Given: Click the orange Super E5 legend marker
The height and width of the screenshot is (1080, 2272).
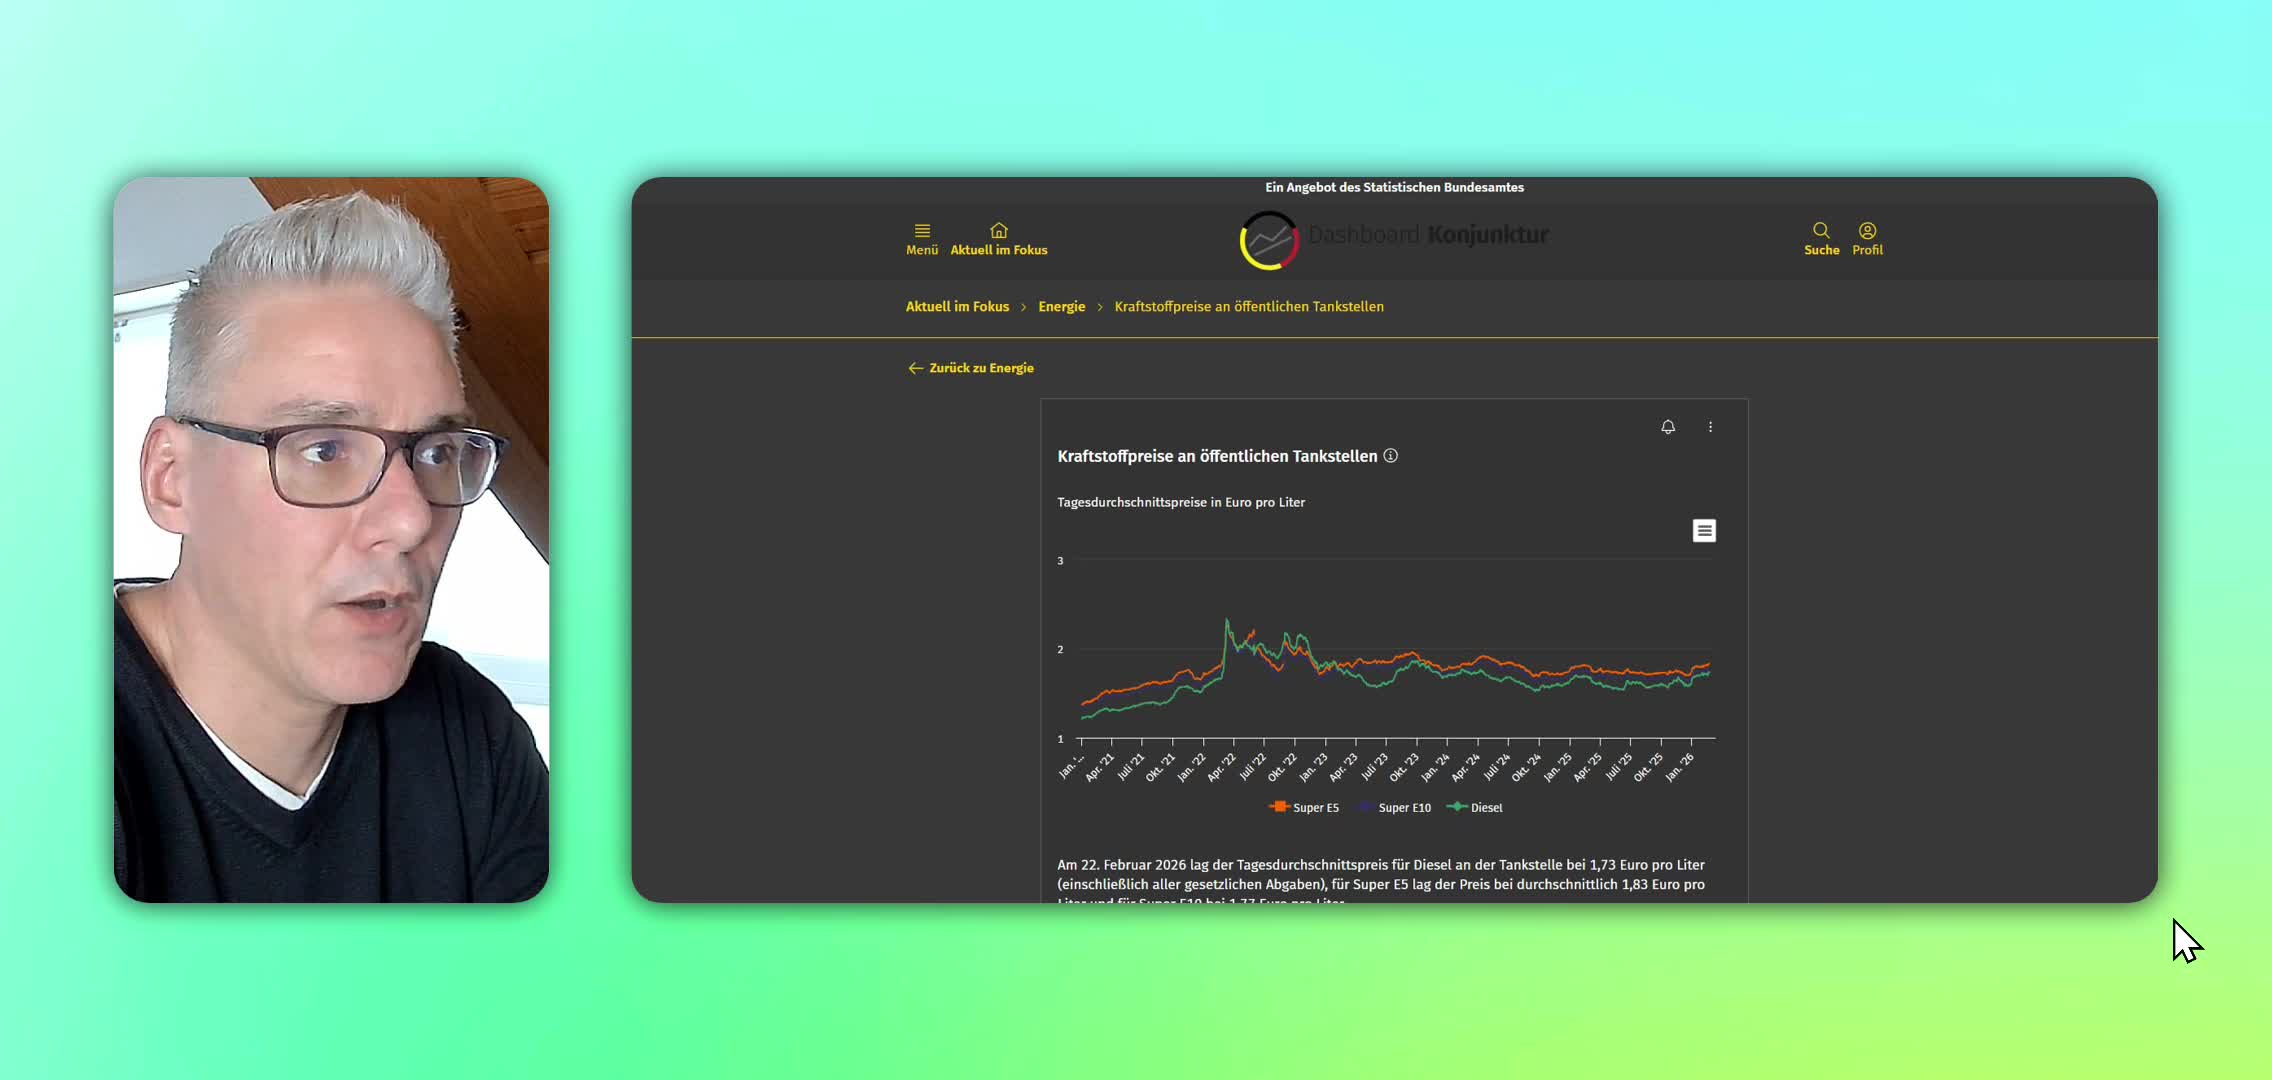Looking at the screenshot, I should tap(1278, 807).
